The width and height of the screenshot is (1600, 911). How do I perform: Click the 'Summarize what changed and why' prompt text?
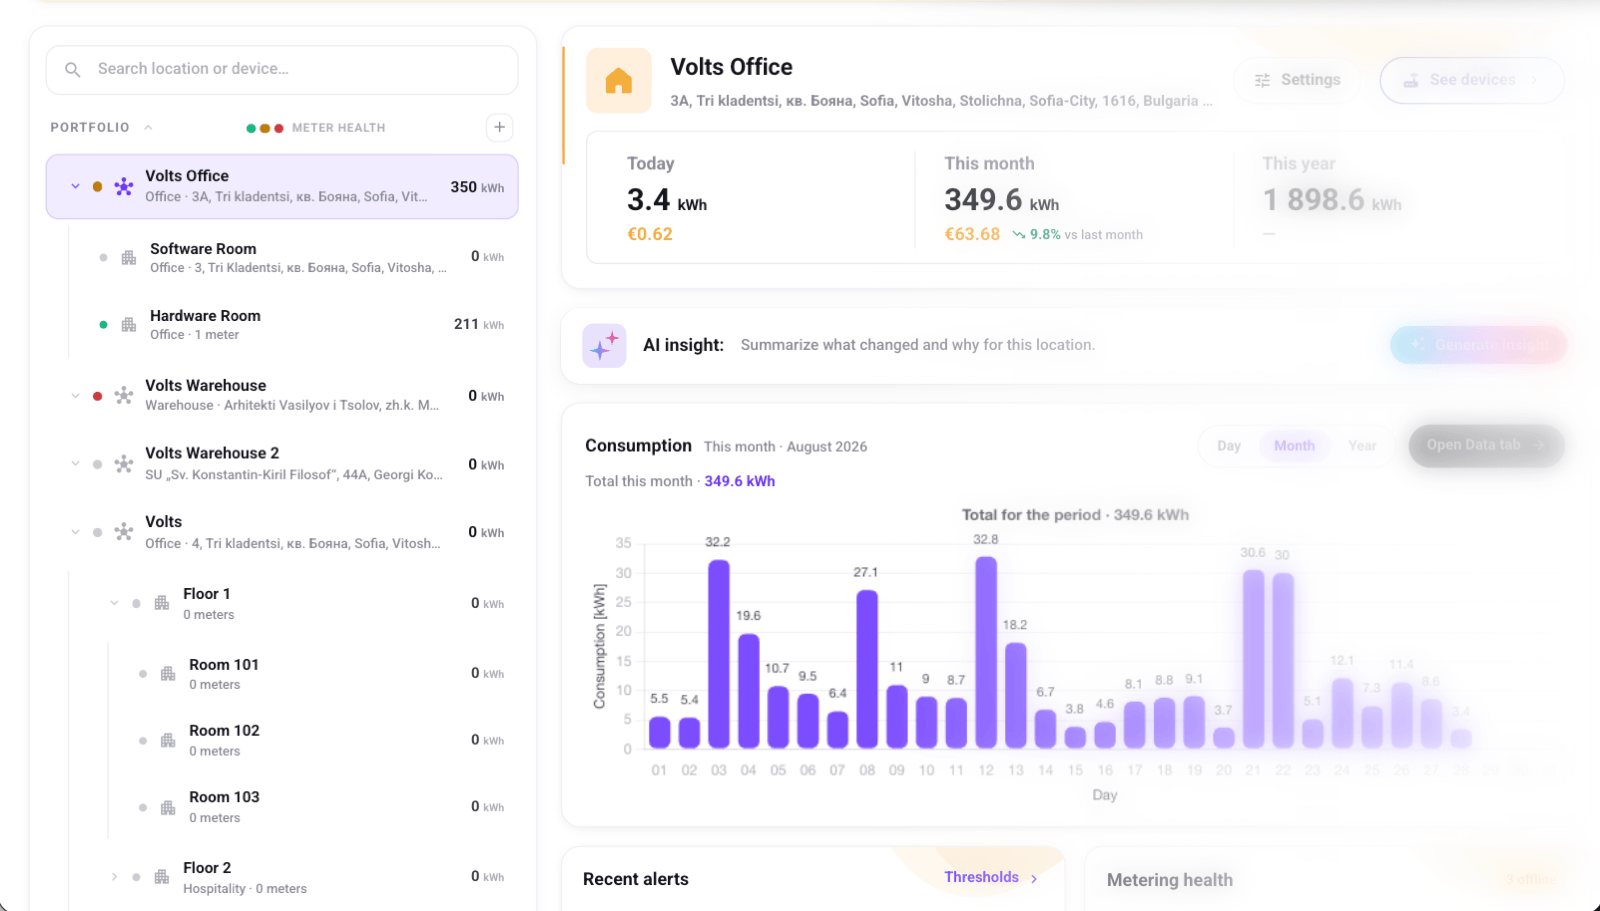[918, 345]
